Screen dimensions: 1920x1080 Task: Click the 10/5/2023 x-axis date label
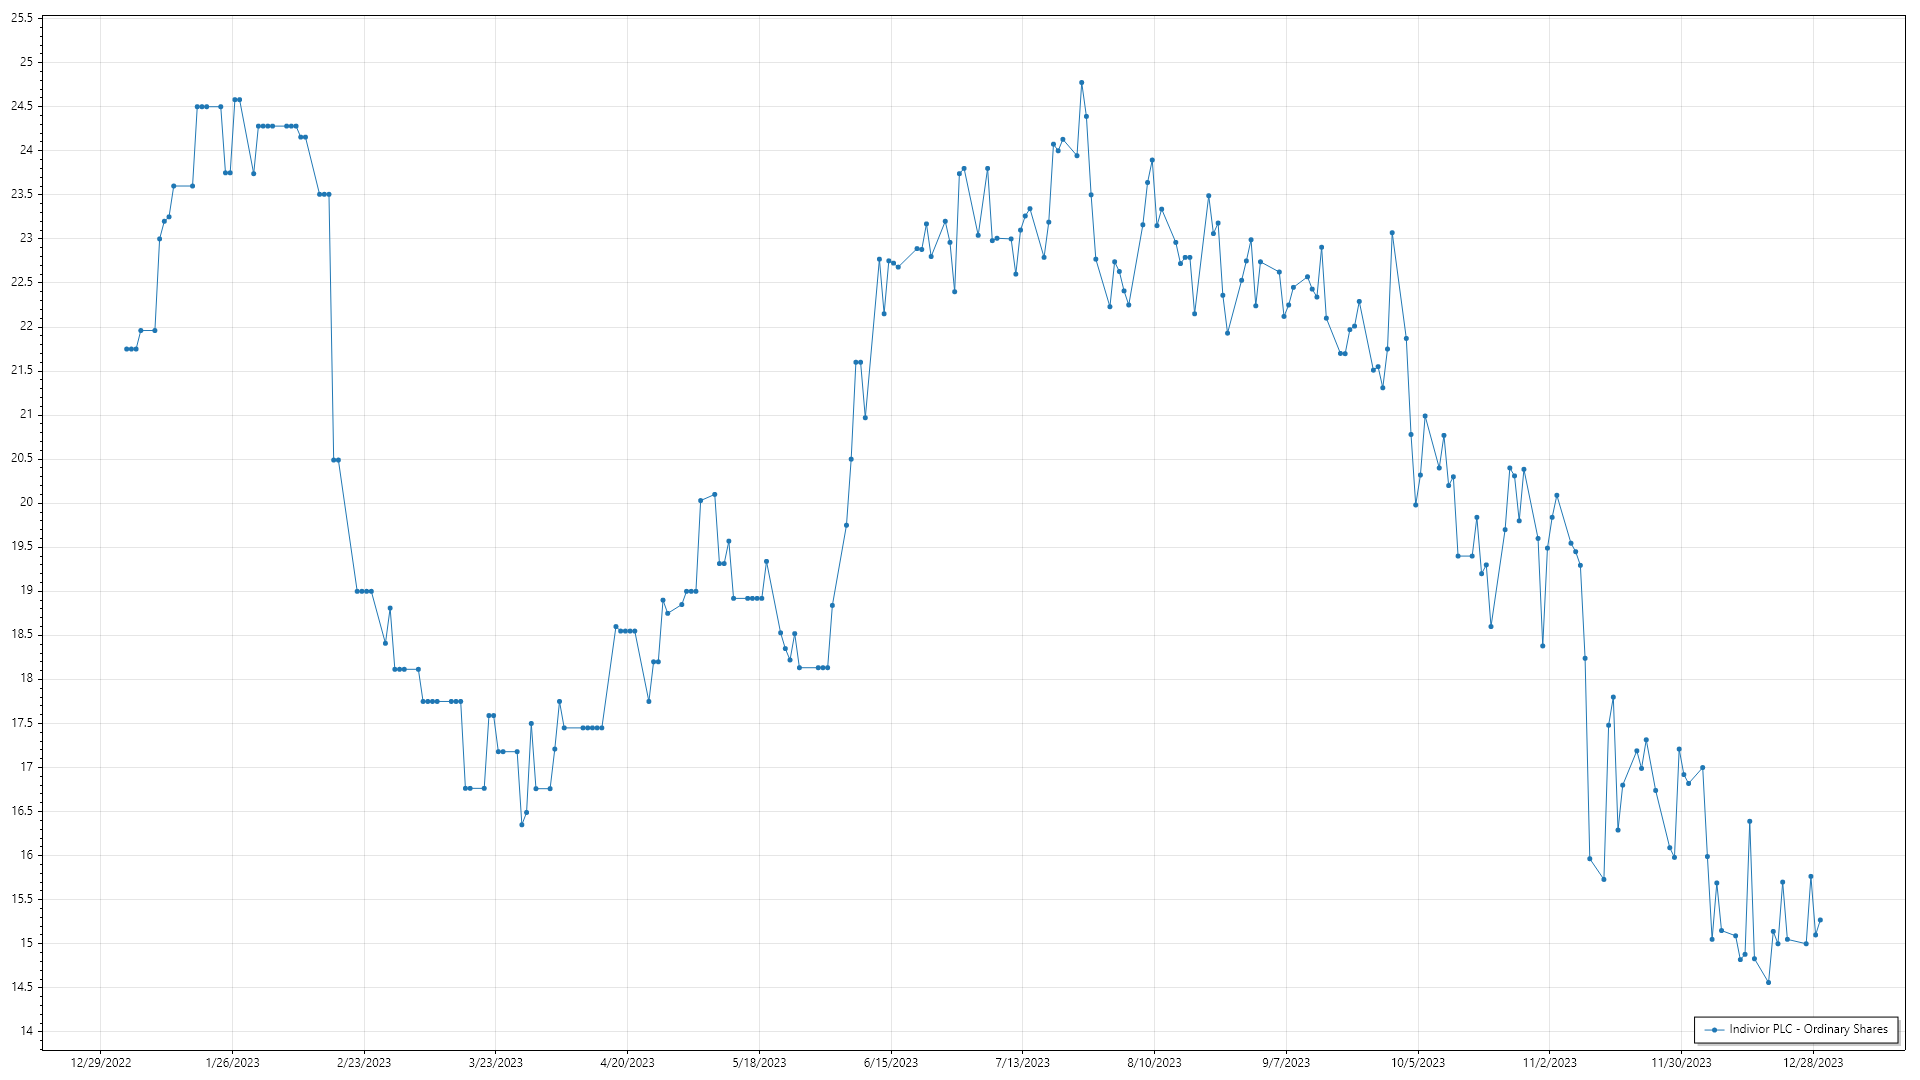(1418, 1062)
